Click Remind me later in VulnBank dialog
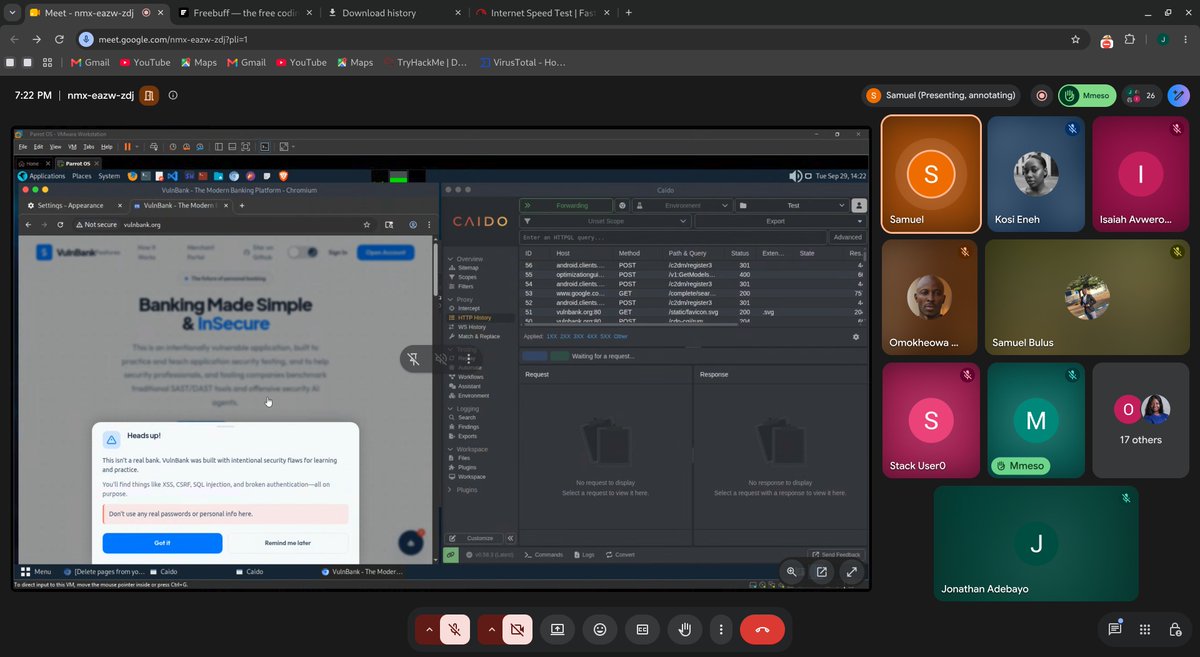The height and width of the screenshot is (657, 1200). click(288, 543)
